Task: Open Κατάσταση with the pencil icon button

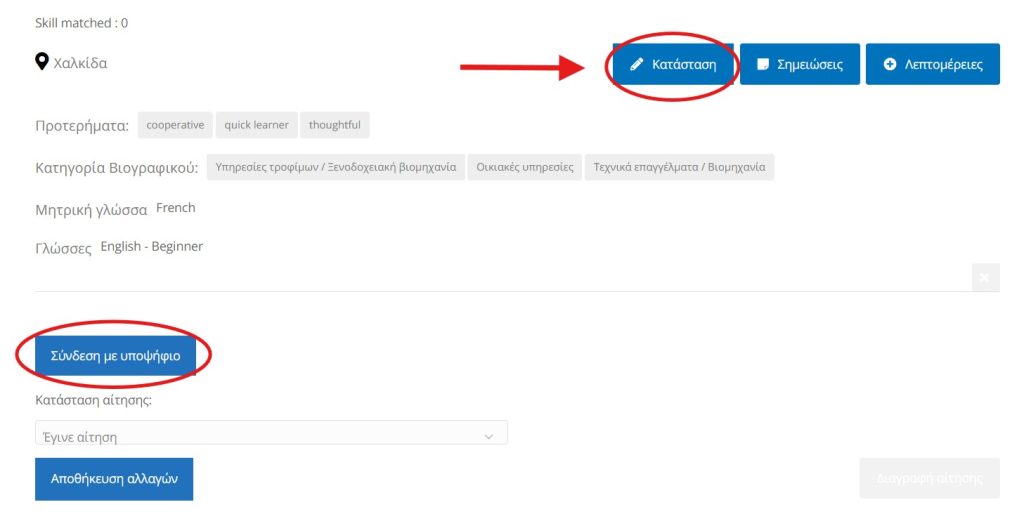Action: click(x=673, y=64)
